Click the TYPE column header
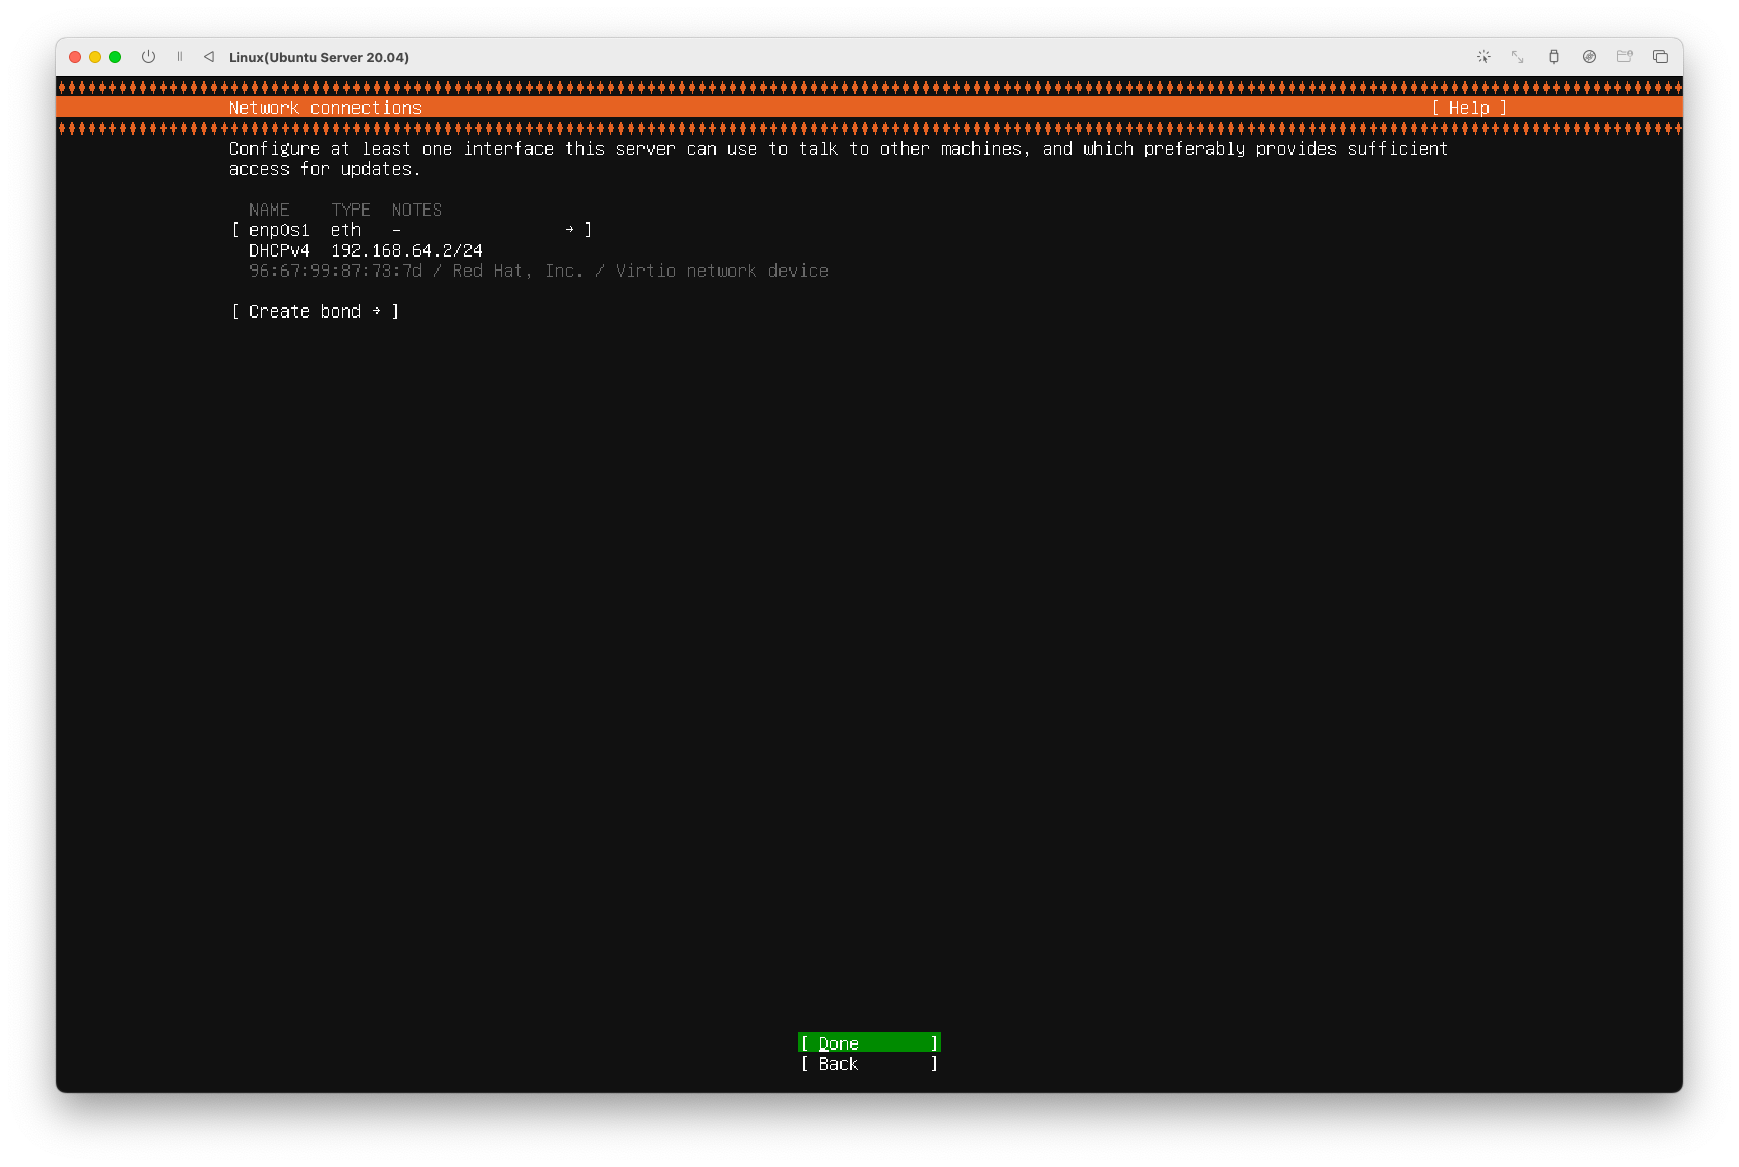This screenshot has width=1739, height=1167. (351, 210)
